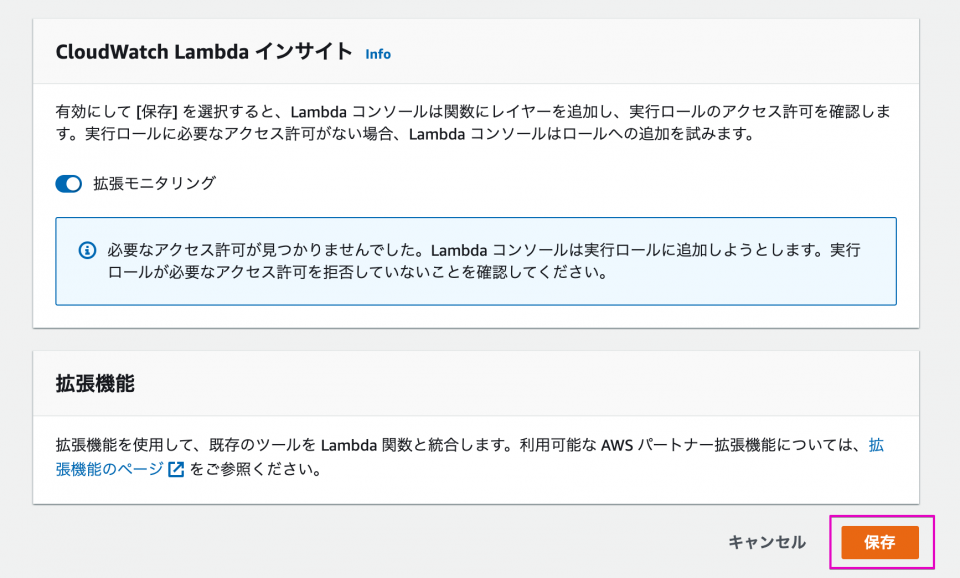Click the 保存 button
Viewport: 960px width, 578px height.
pyautogui.click(x=878, y=542)
